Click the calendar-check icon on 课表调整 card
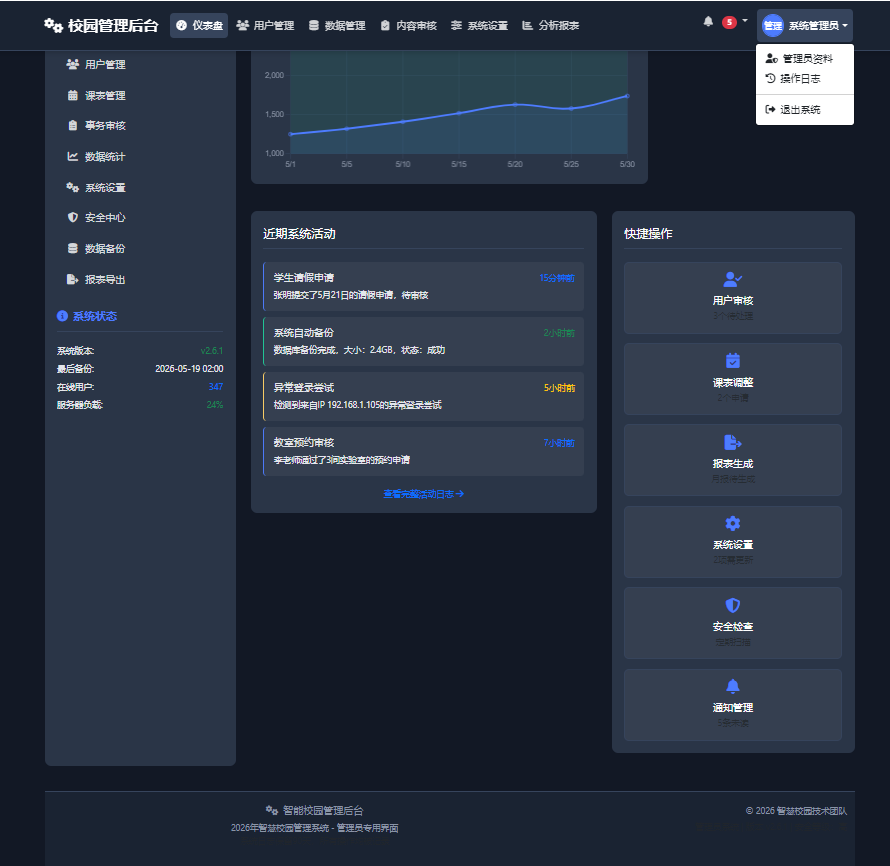 733,360
